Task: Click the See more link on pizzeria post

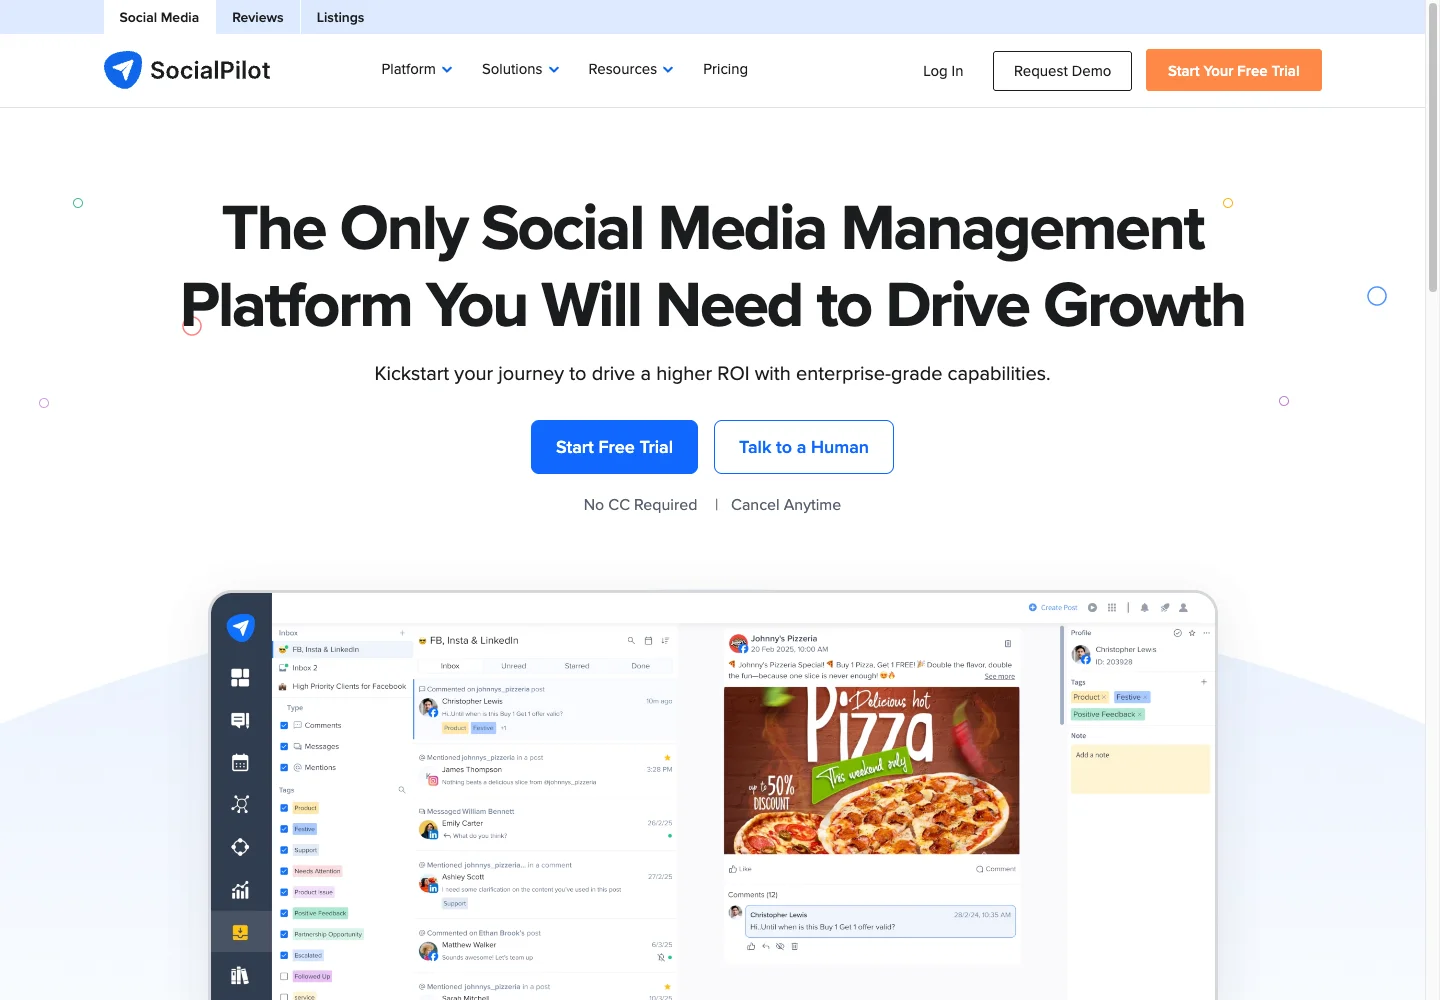Action: 999,676
